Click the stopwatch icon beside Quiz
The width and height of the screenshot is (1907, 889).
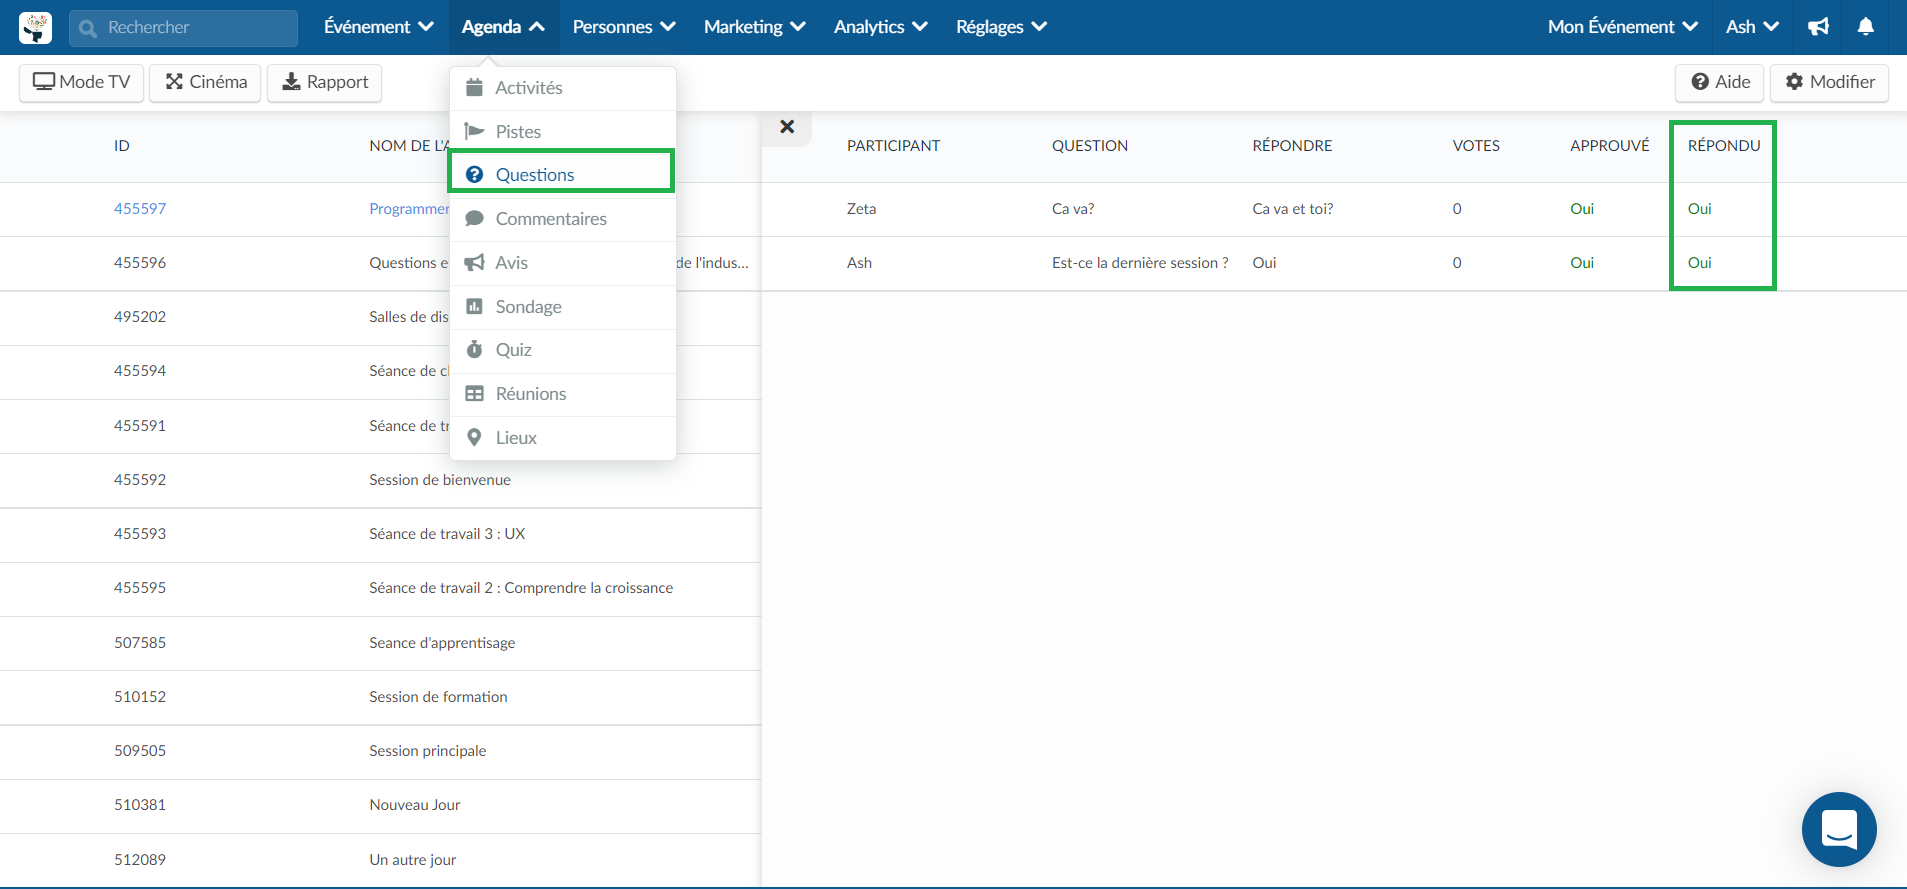[475, 349]
